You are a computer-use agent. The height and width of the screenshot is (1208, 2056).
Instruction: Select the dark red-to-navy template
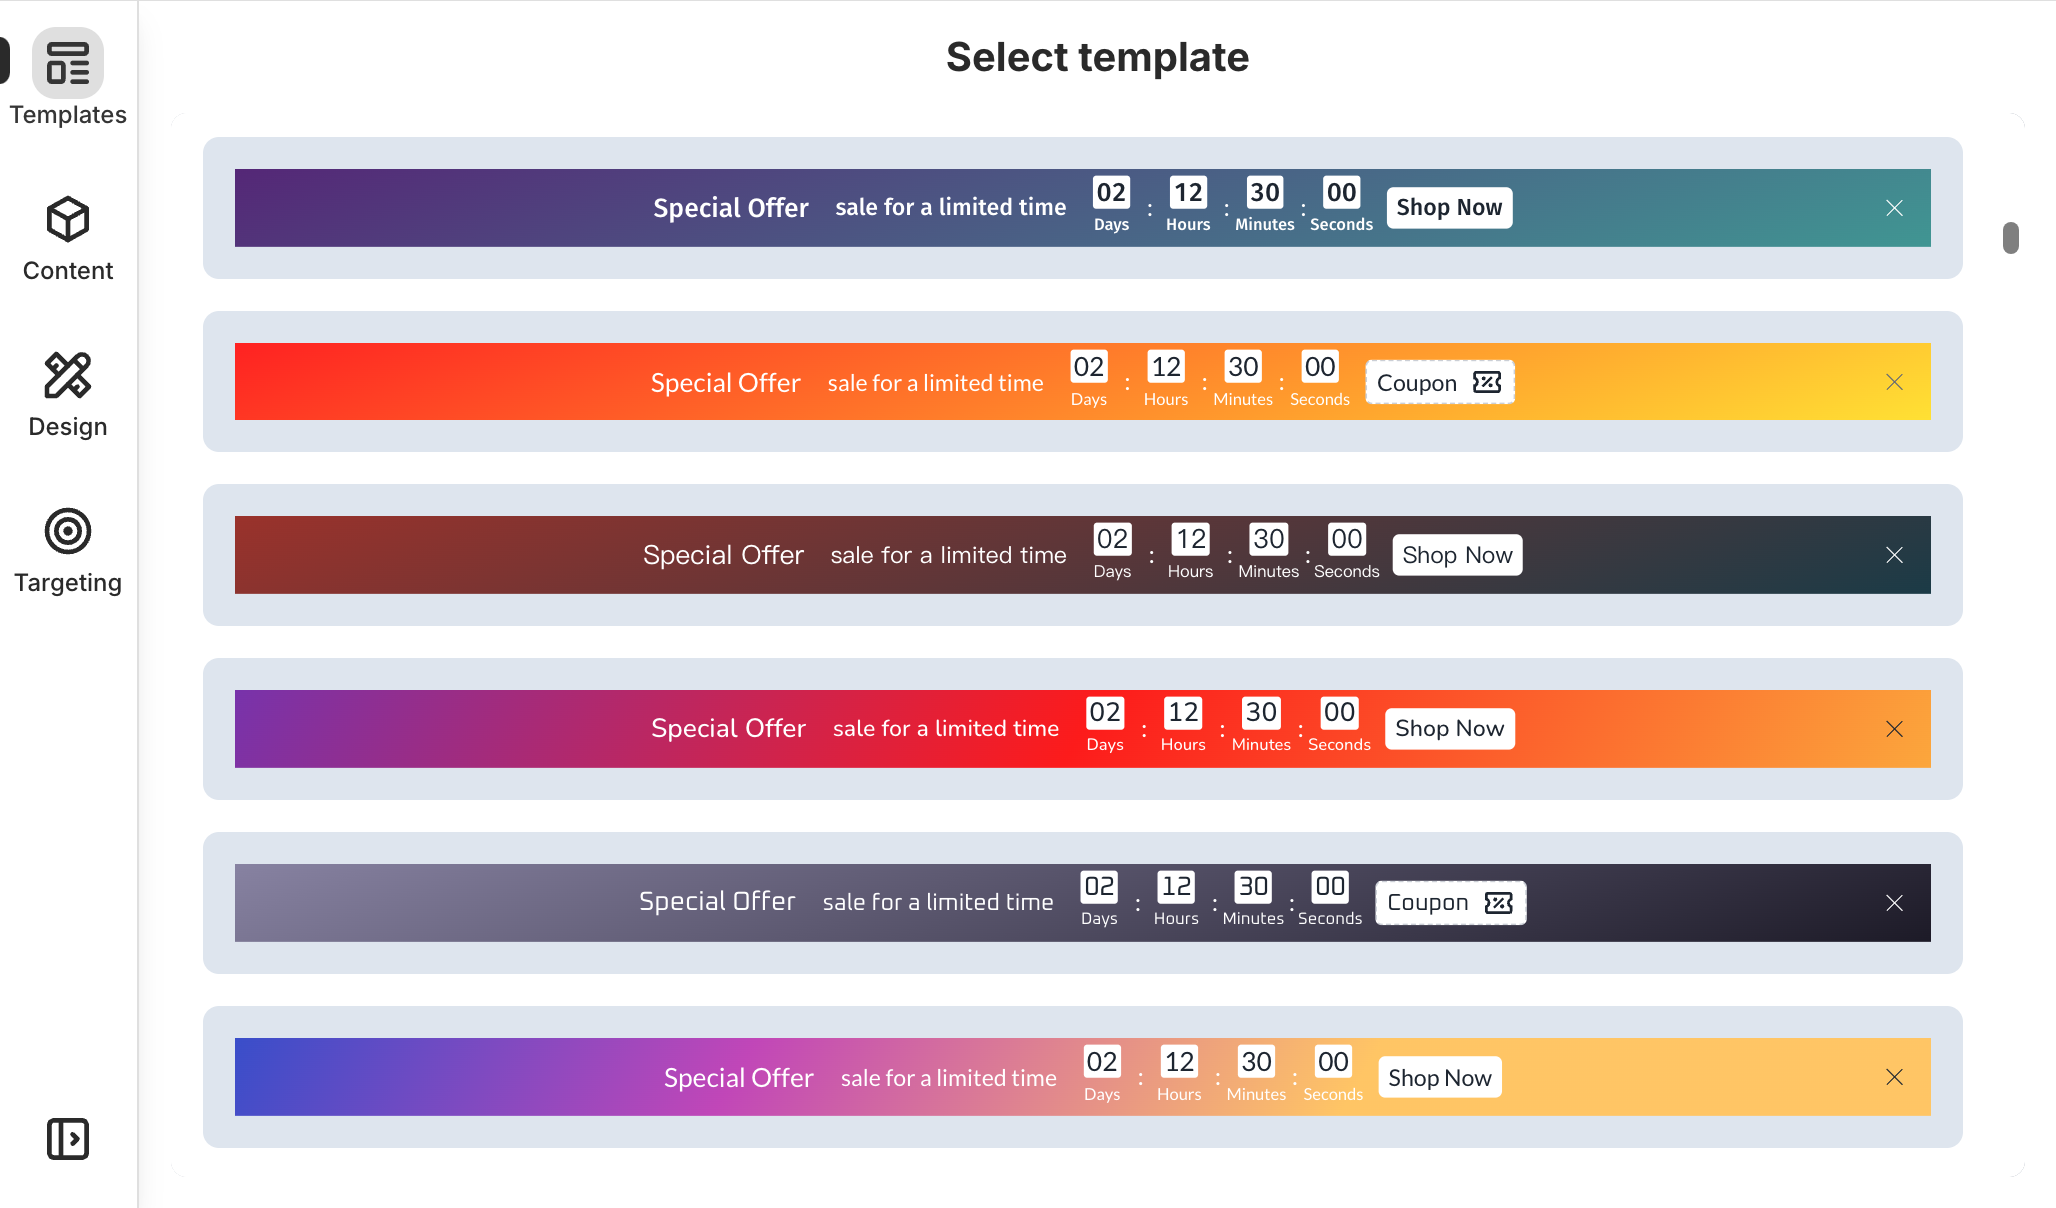[x=1082, y=555]
